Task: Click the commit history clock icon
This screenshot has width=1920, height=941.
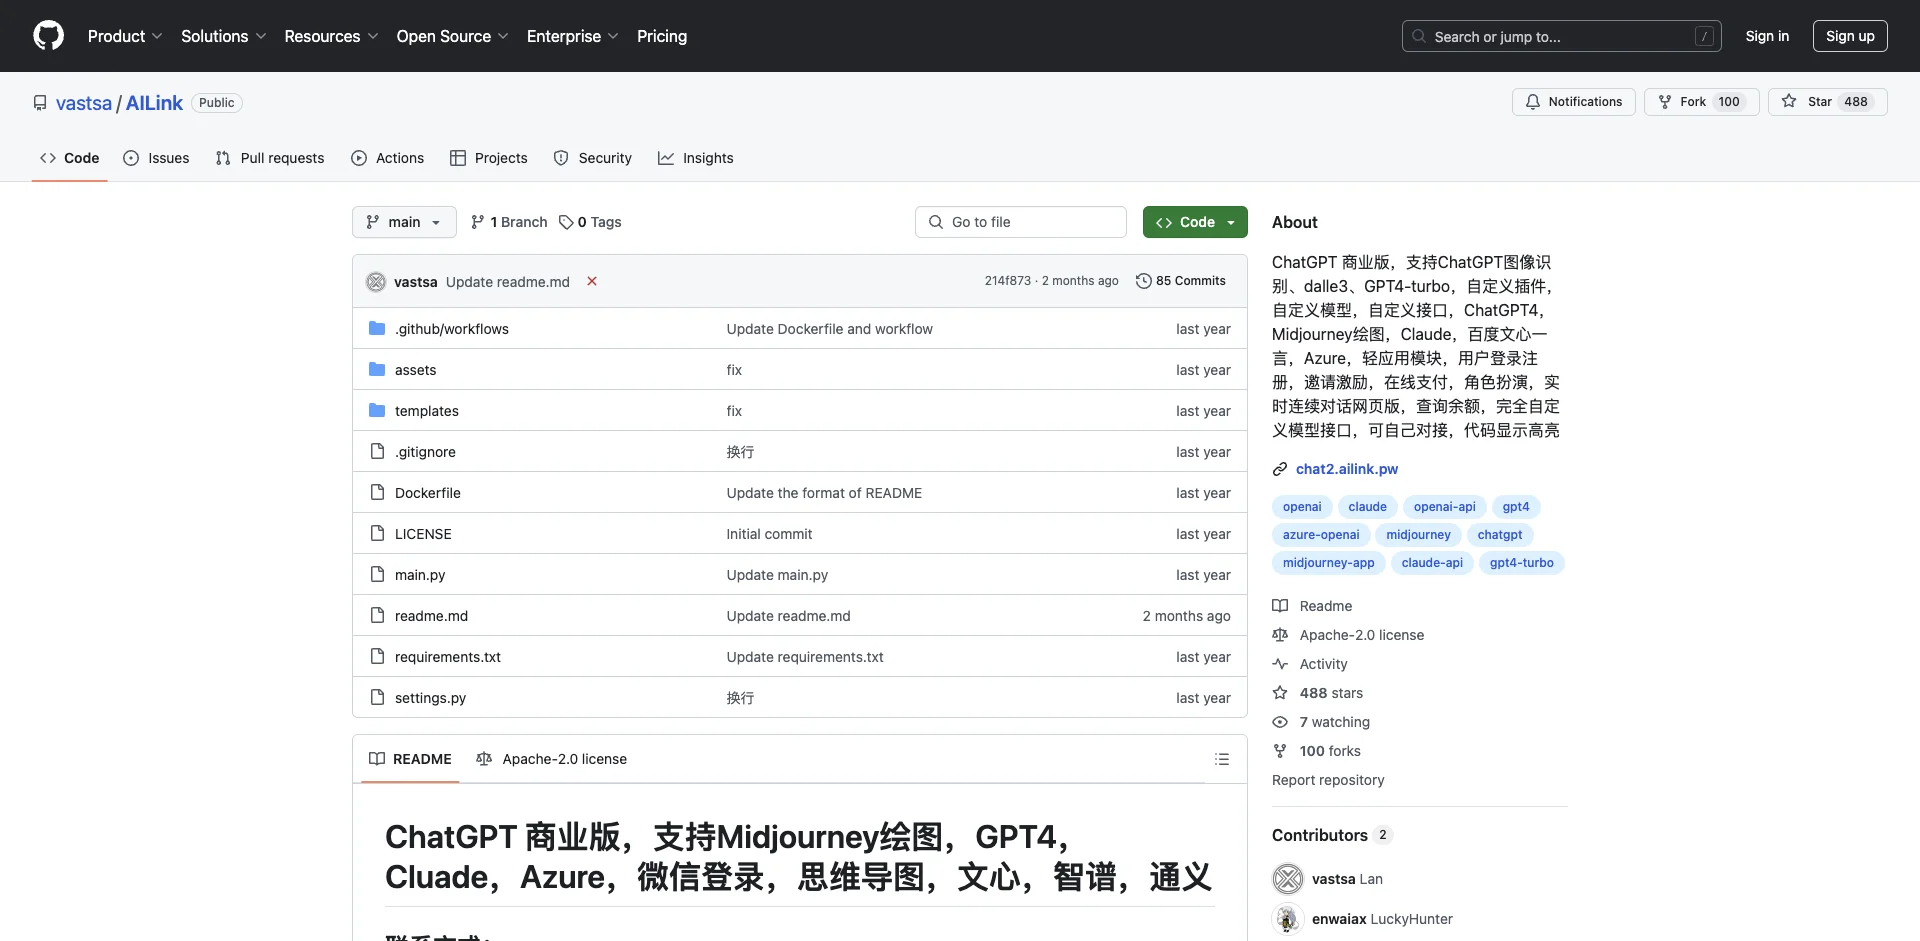Action: pyautogui.click(x=1143, y=281)
